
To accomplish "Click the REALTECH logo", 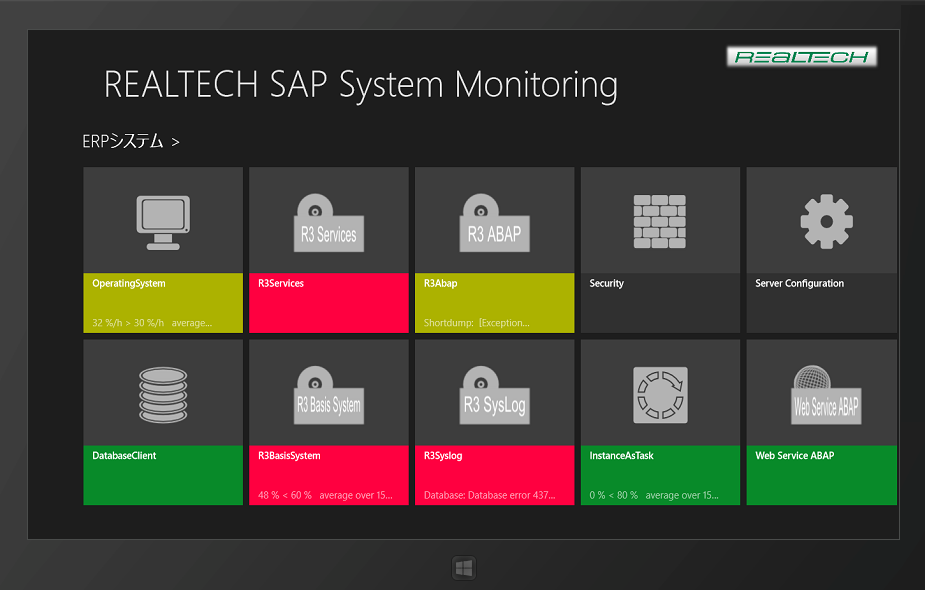I will [802, 57].
